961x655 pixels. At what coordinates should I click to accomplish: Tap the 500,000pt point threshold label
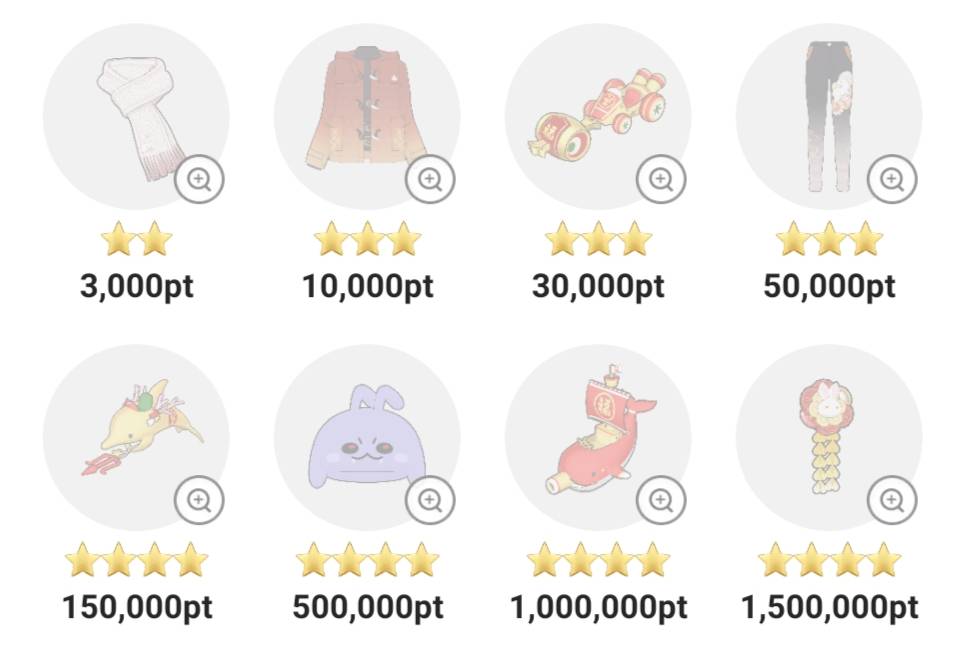[368, 606]
